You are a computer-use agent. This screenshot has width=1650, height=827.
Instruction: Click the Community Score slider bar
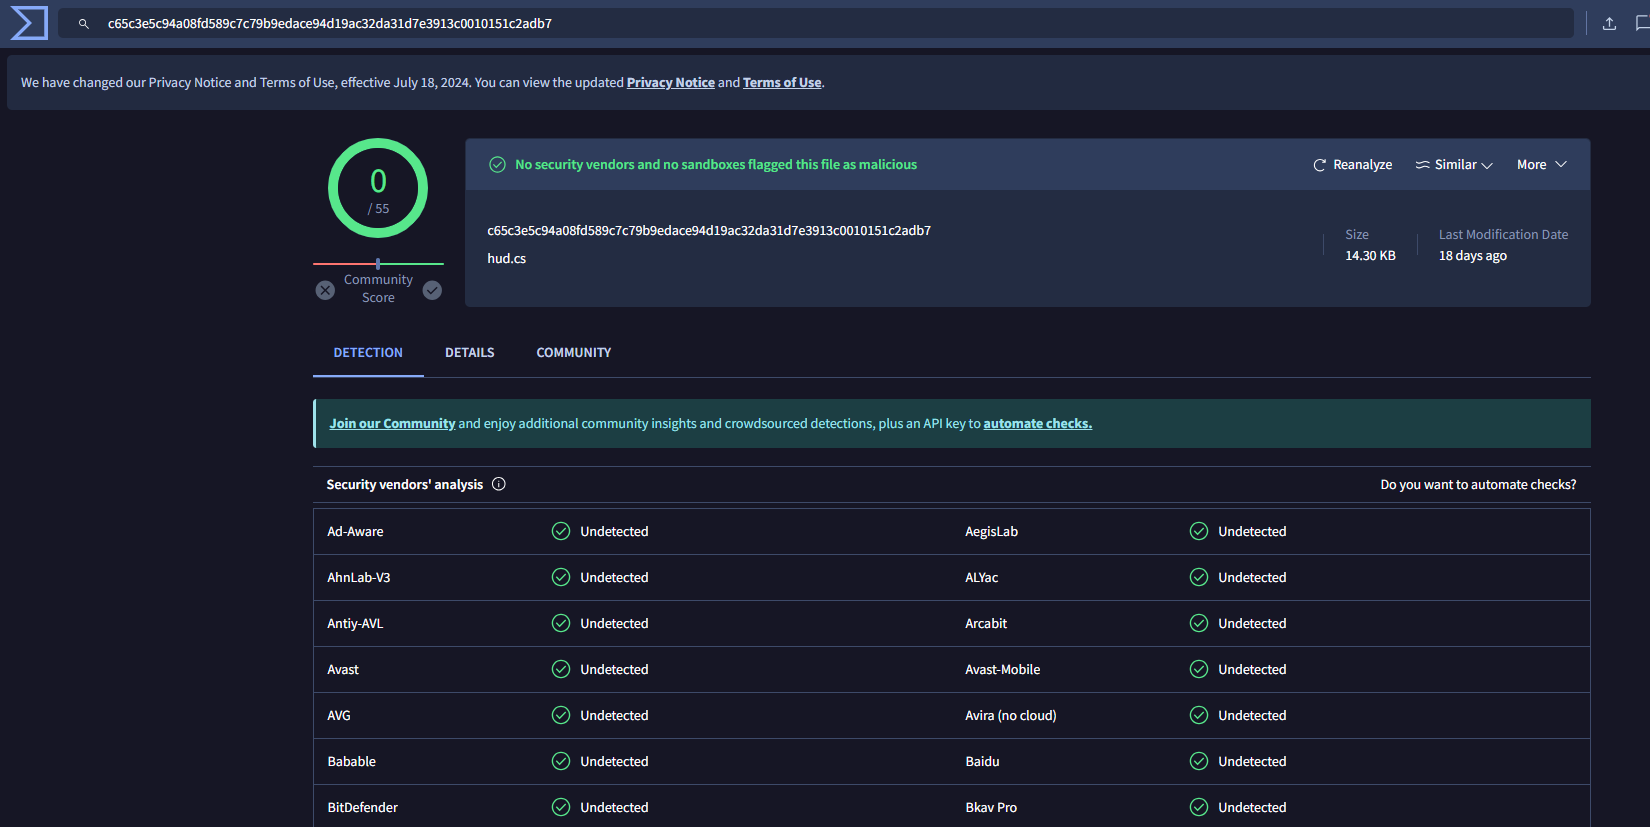pos(378,264)
